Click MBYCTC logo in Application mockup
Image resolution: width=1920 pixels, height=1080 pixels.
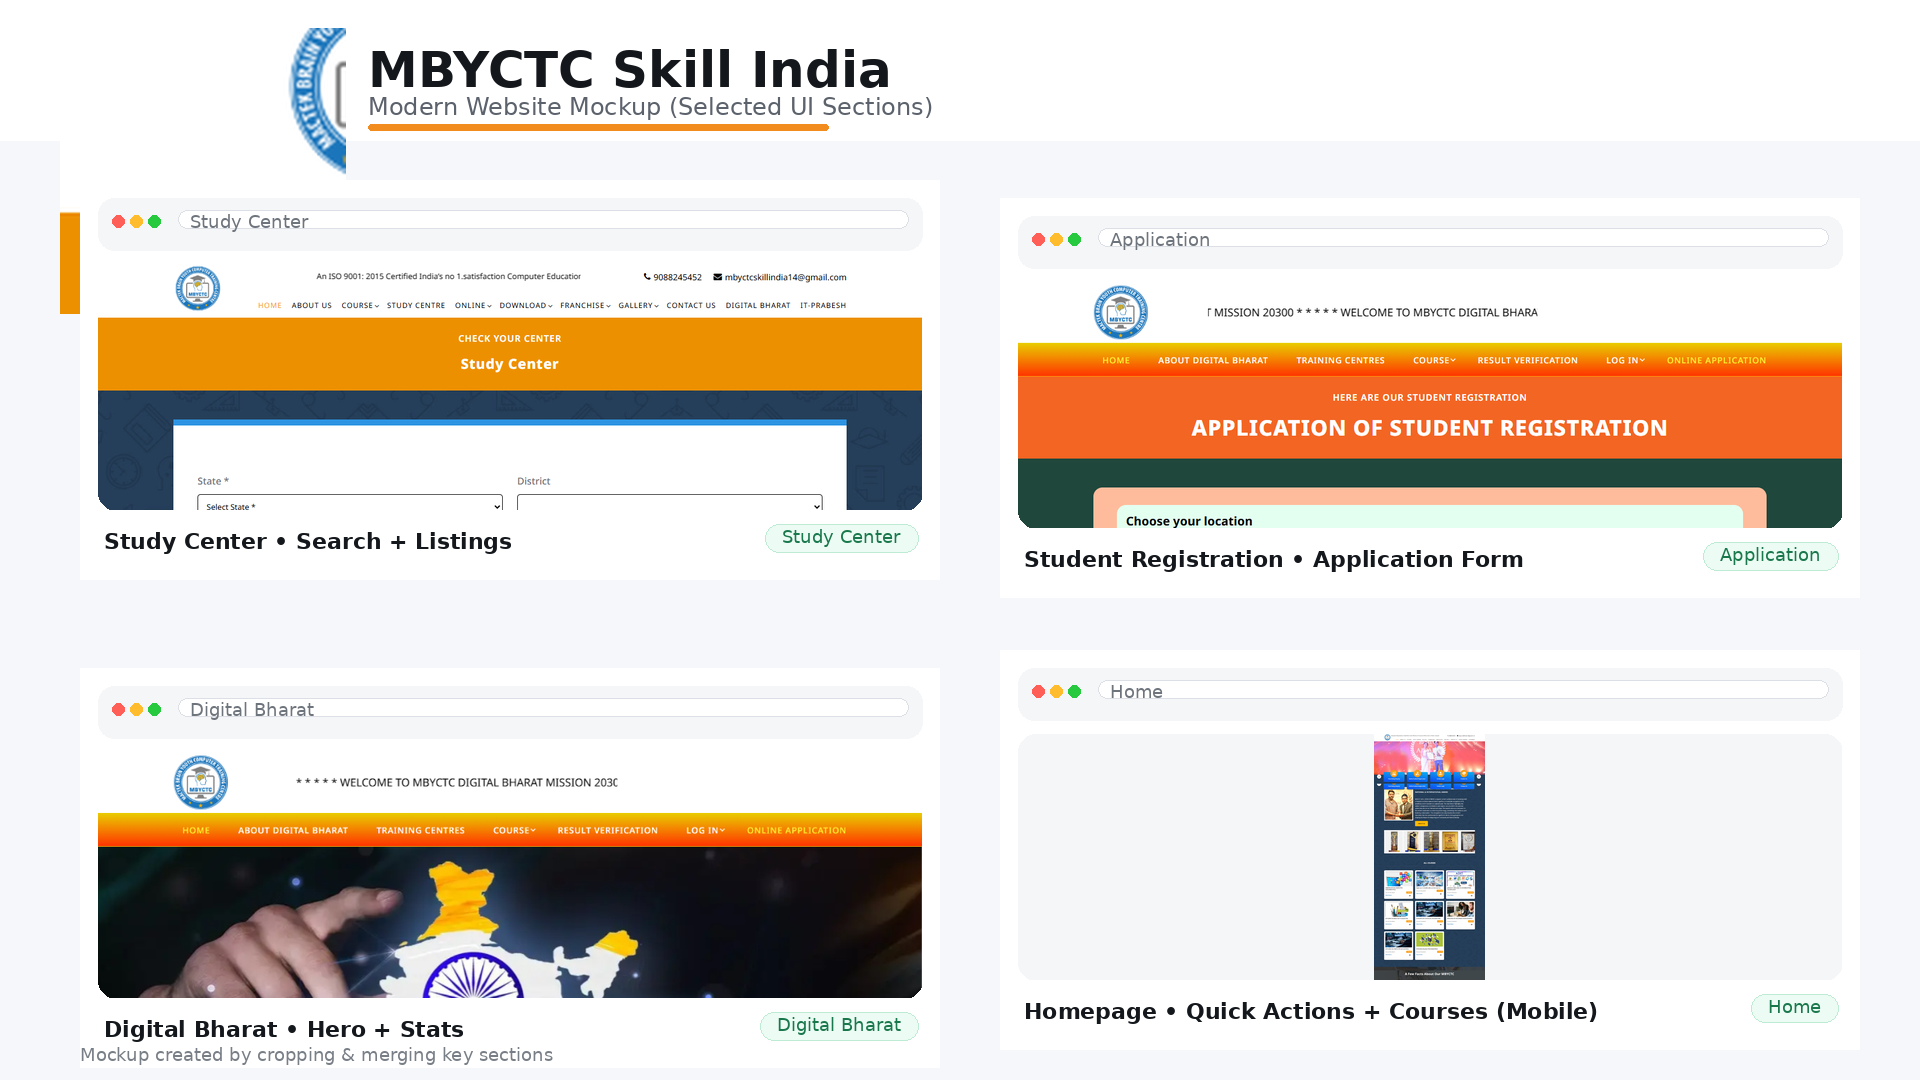(1120, 312)
